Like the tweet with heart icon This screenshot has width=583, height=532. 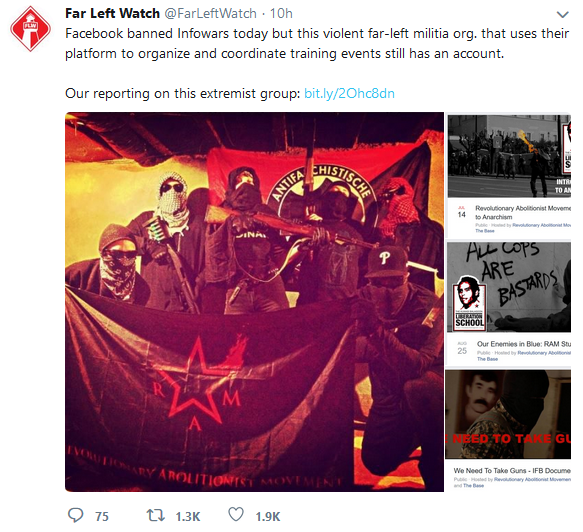click(x=236, y=515)
